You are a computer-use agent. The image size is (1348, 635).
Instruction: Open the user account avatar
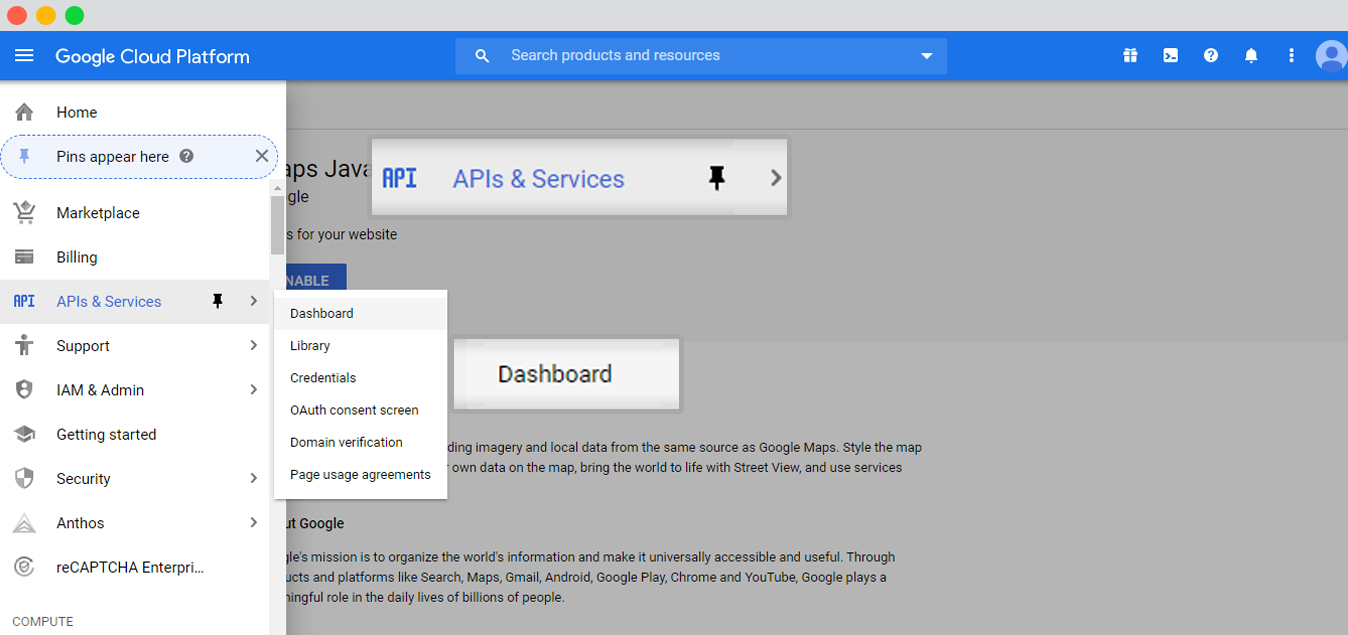pyautogui.click(x=1331, y=56)
